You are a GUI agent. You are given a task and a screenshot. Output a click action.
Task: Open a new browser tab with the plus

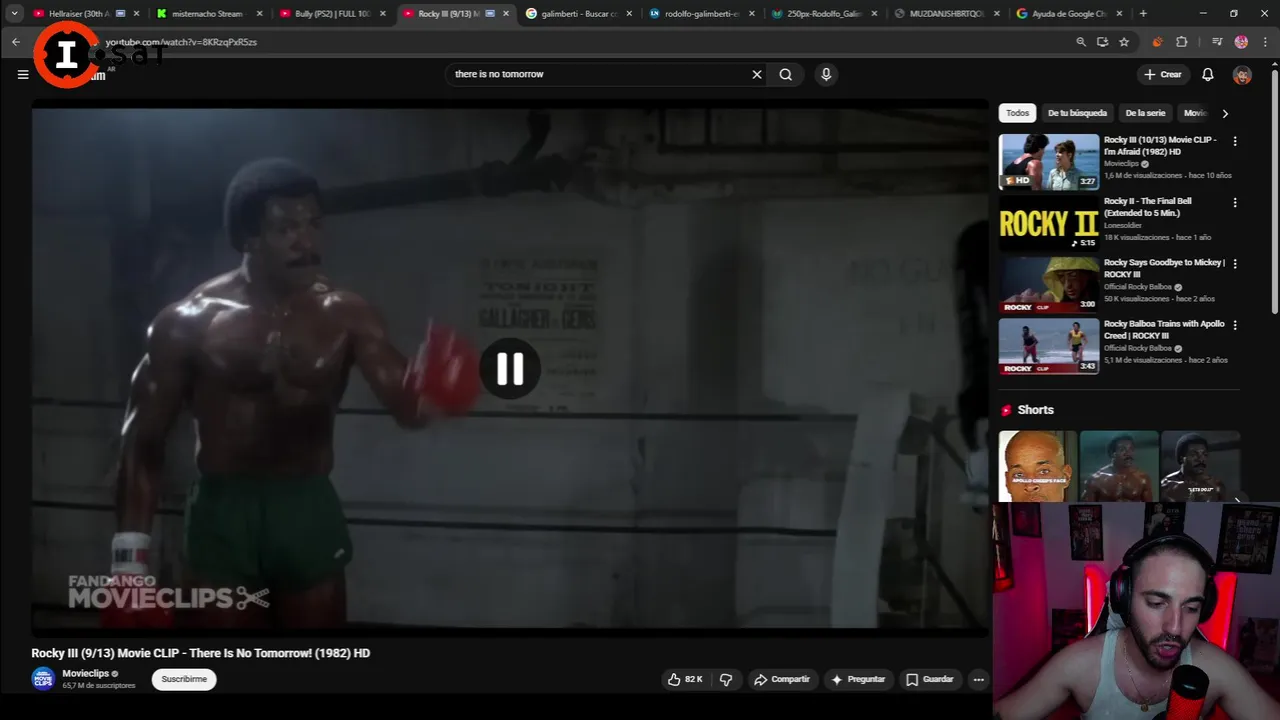tap(1143, 14)
